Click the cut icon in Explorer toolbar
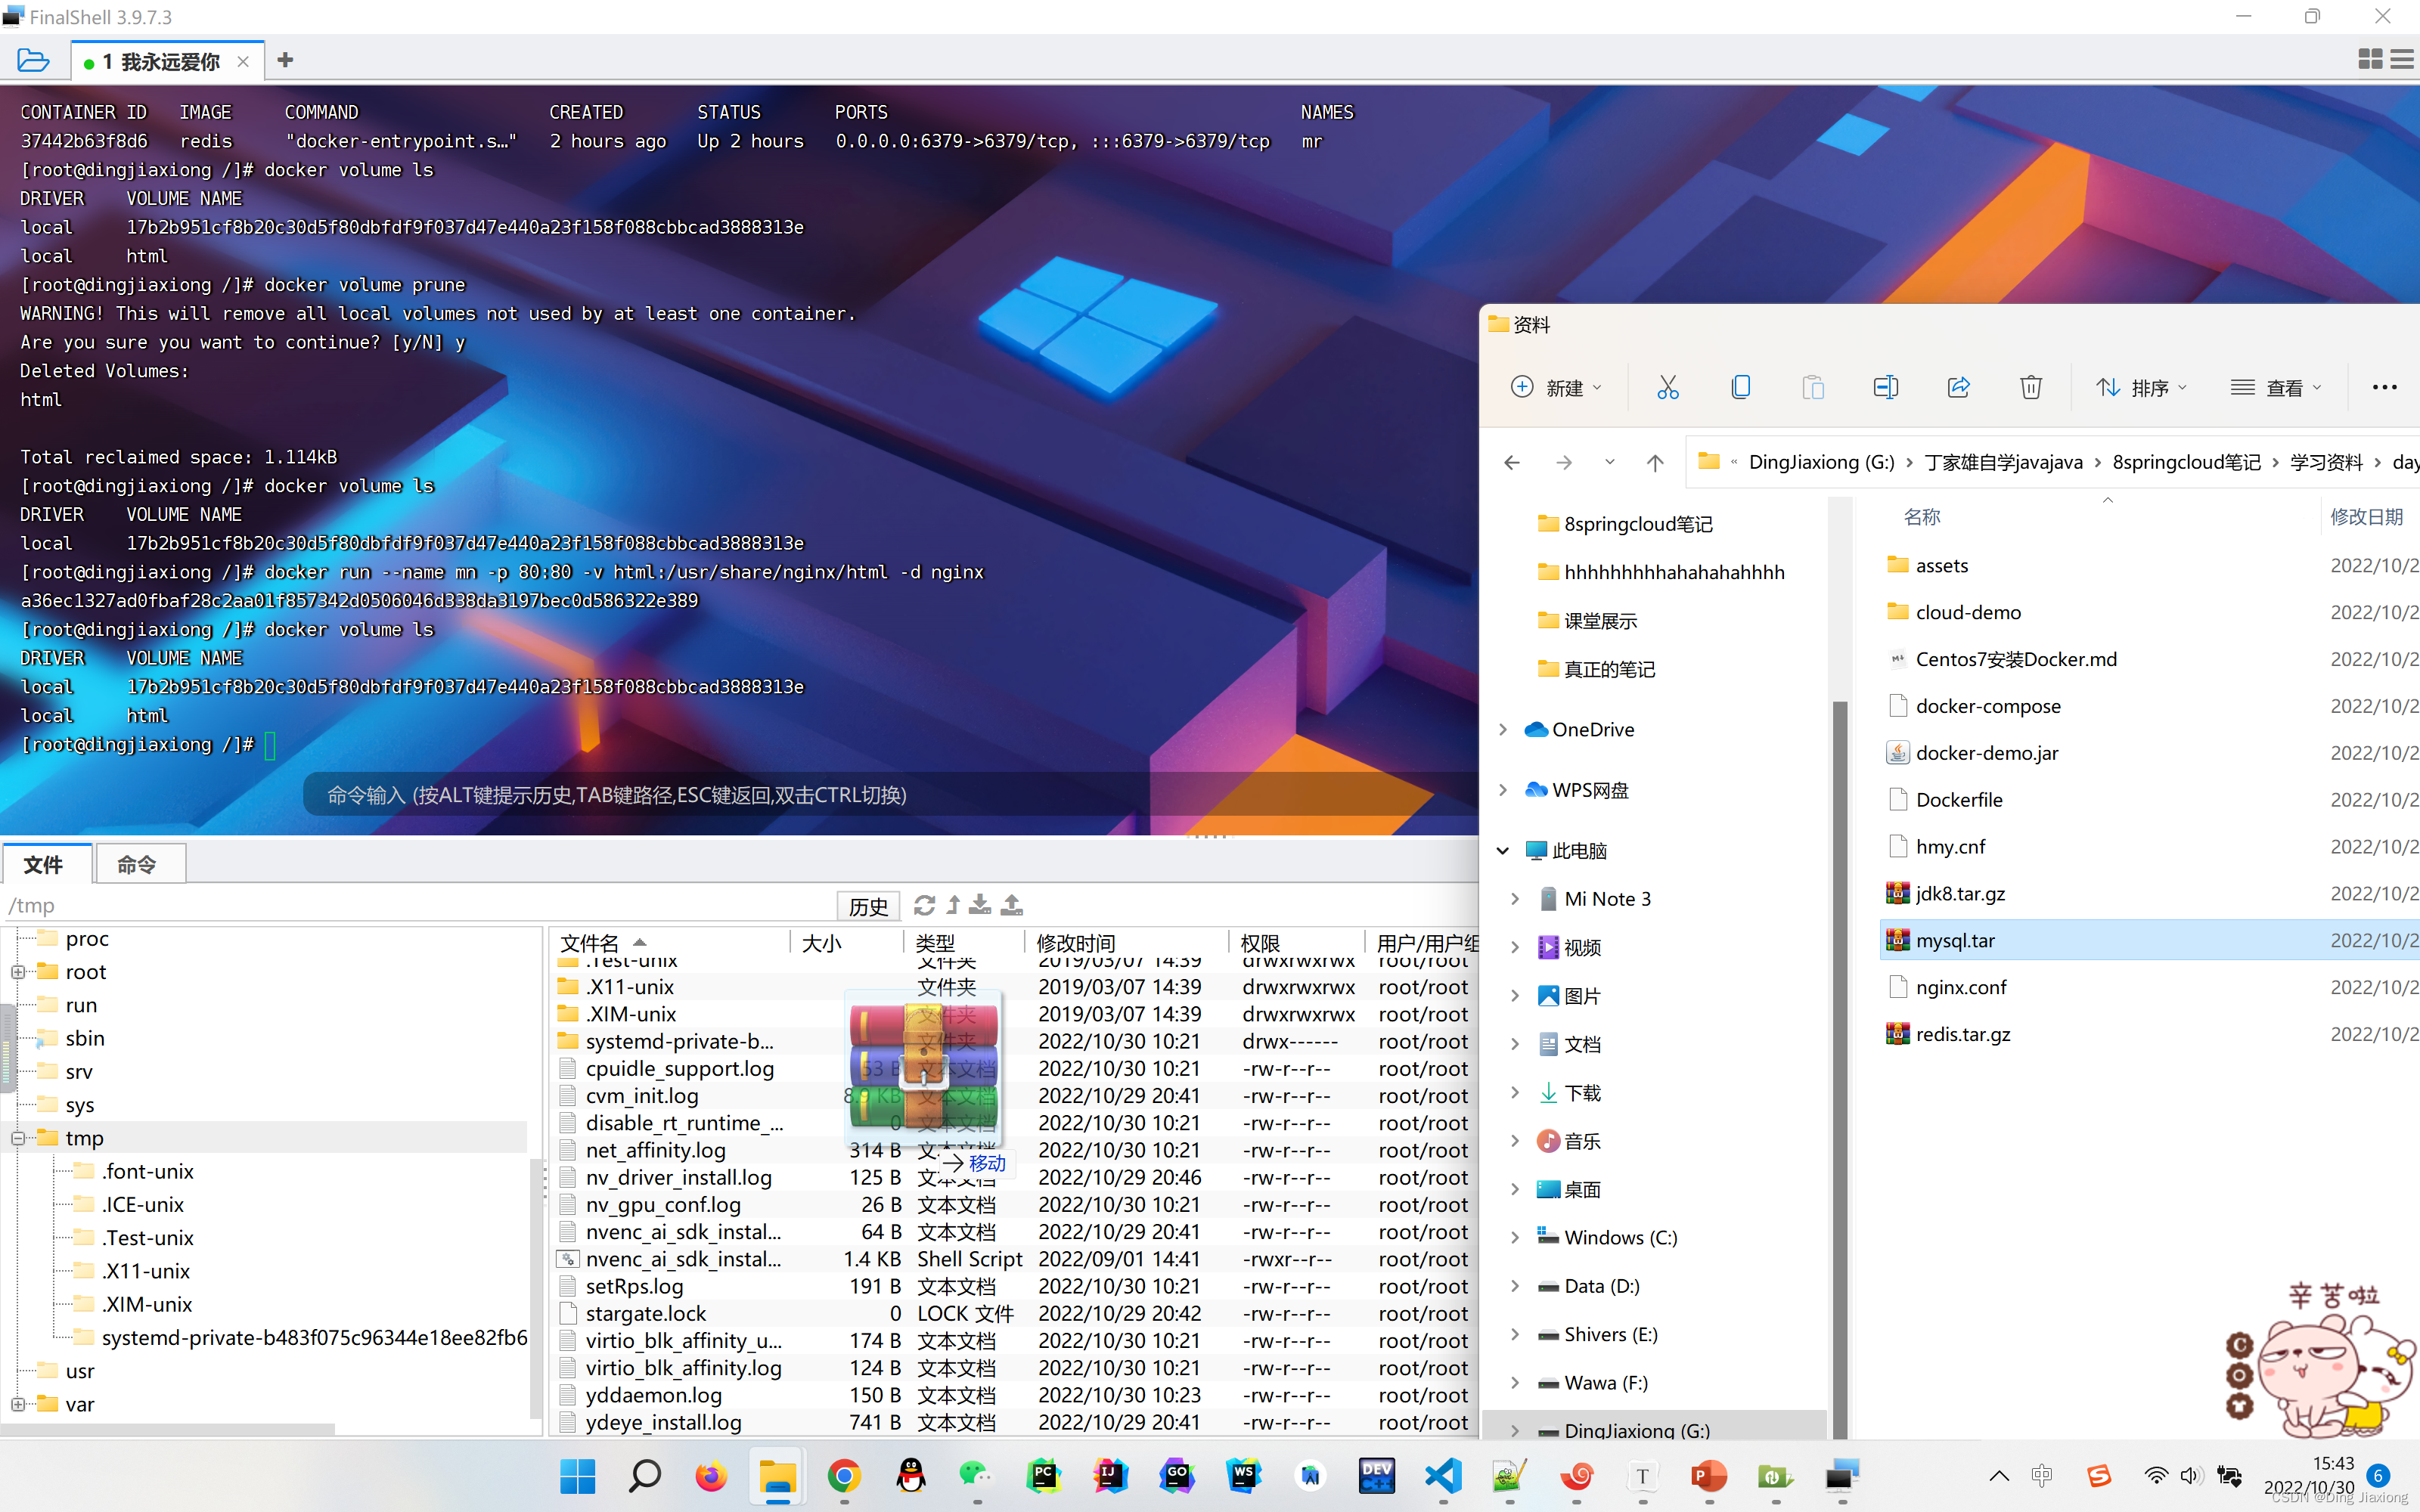2420x1512 pixels. click(1667, 387)
